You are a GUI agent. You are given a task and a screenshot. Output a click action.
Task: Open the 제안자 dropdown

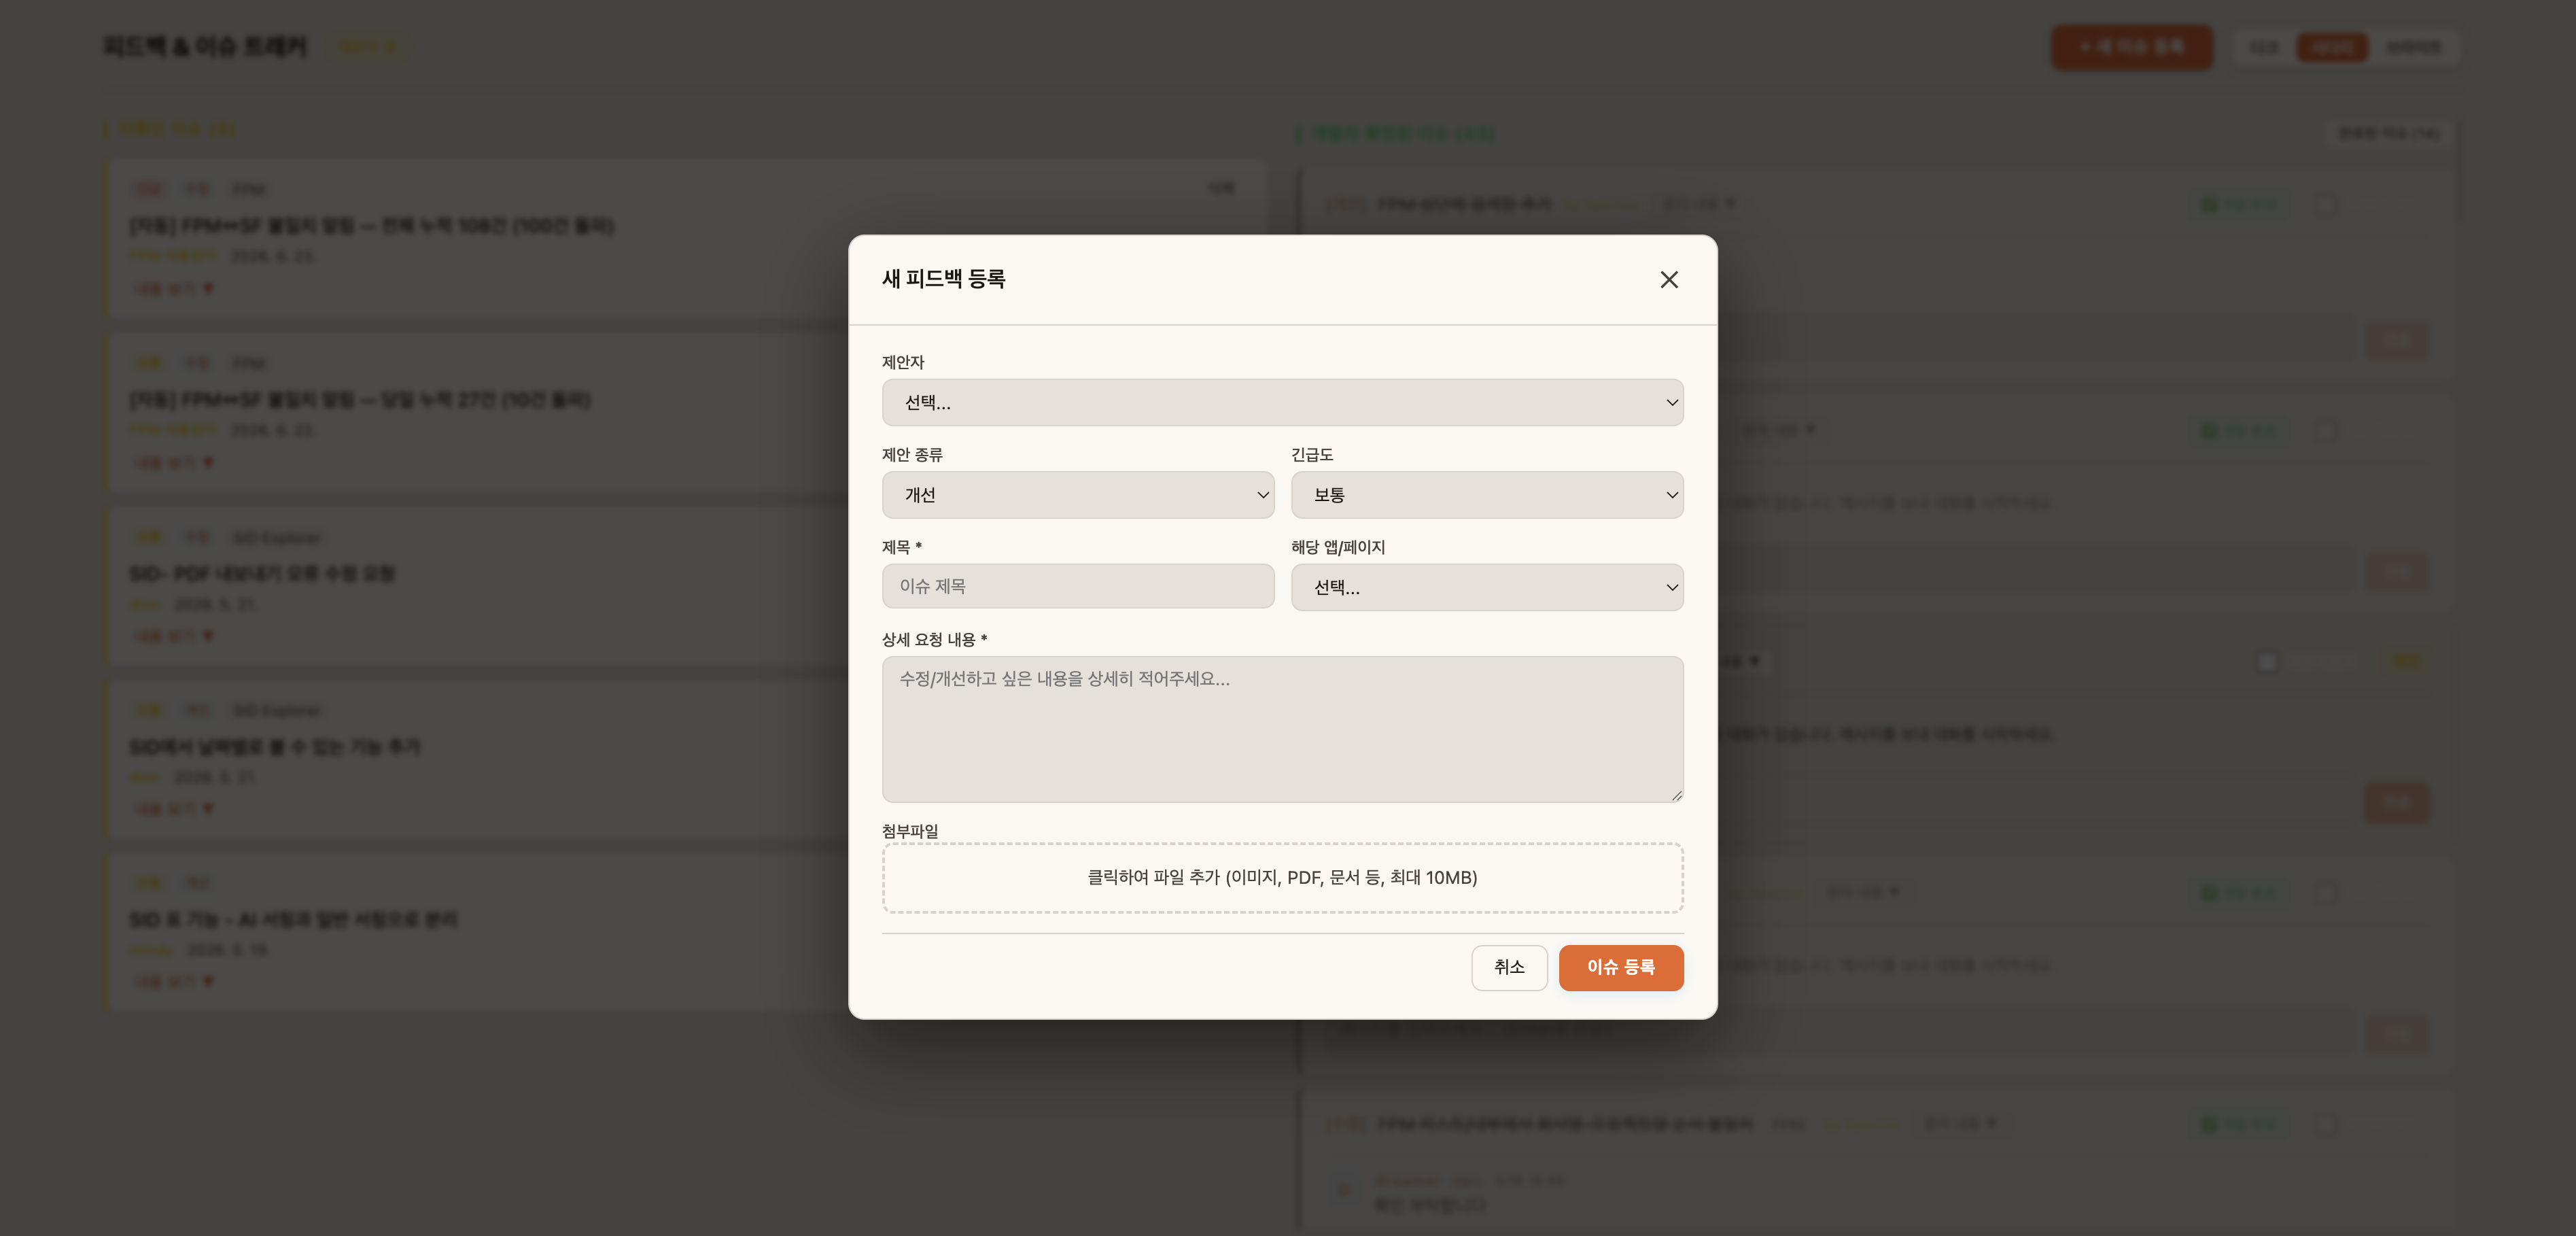1282,402
